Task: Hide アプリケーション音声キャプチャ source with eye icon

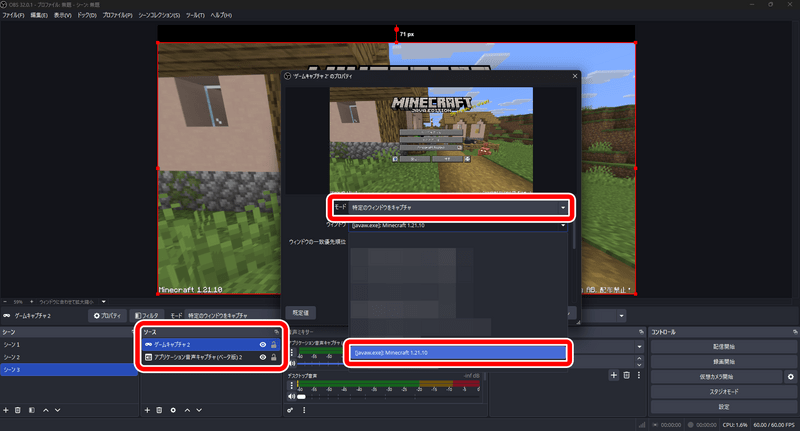Action: tap(263, 358)
